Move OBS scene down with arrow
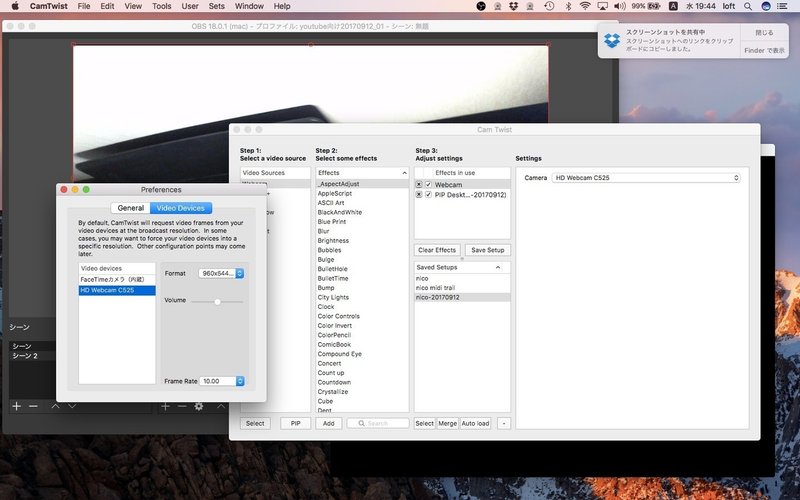Viewport: 800px width, 500px height. (x=72, y=406)
